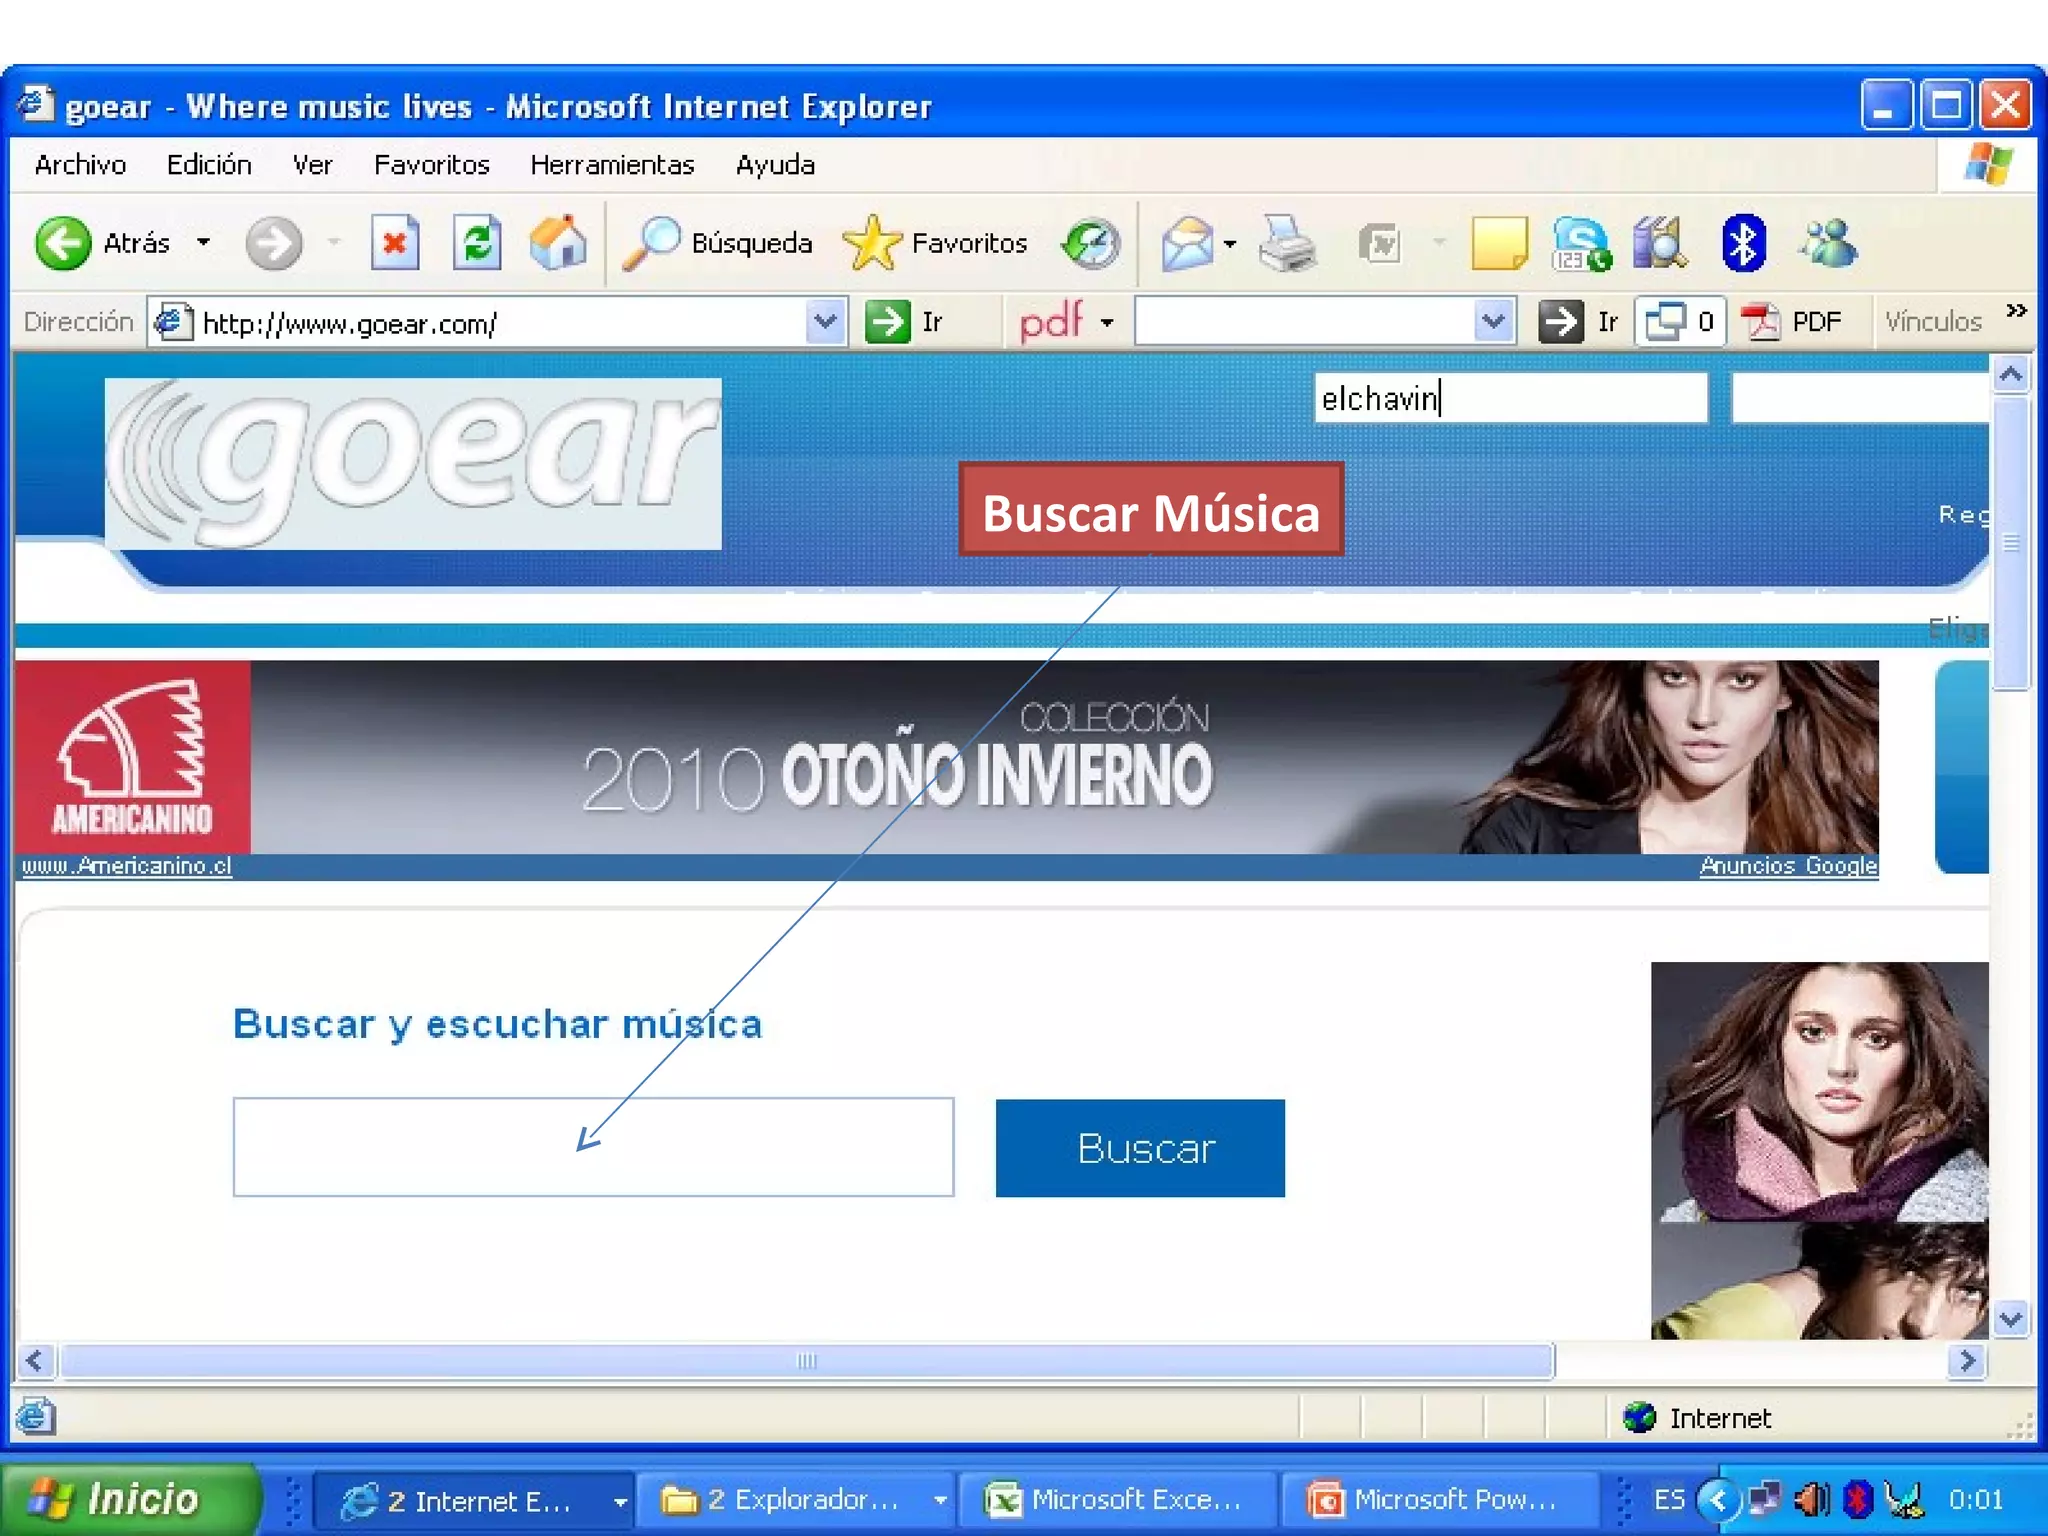Expand the address bar URL dropdown
Viewport: 2048px width, 1536px height.
click(825, 322)
